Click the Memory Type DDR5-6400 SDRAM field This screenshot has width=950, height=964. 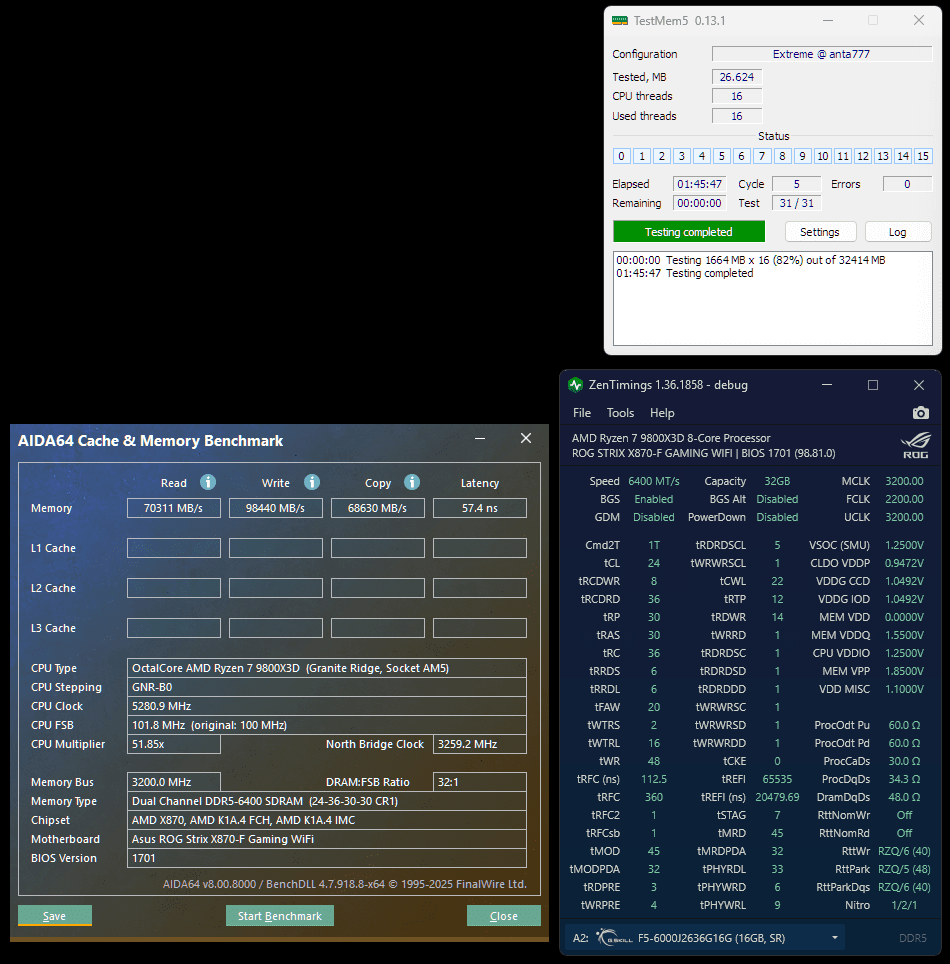pyautogui.click(x=327, y=801)
